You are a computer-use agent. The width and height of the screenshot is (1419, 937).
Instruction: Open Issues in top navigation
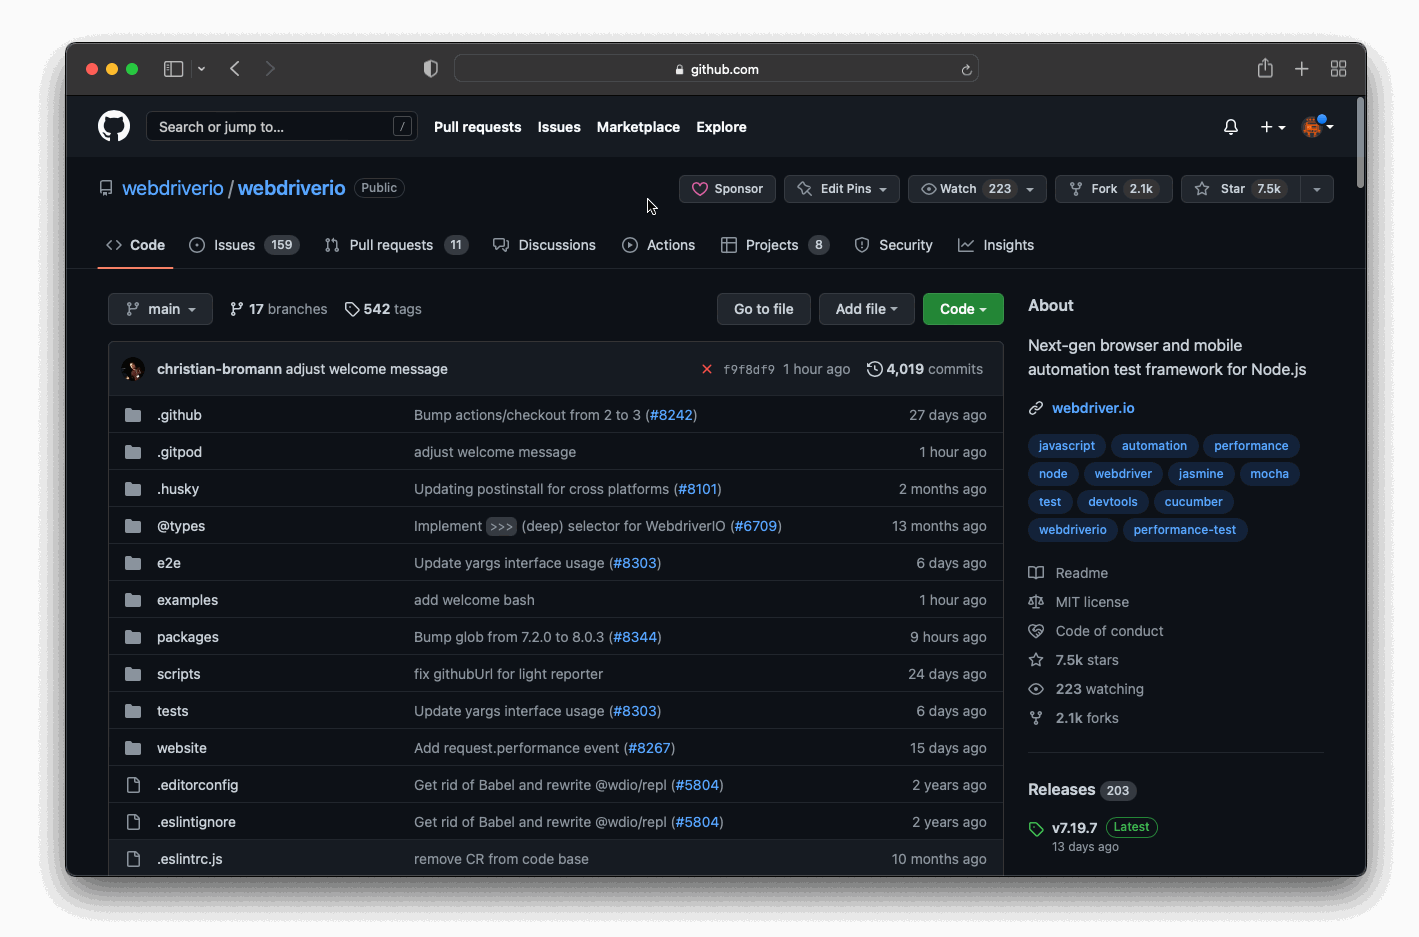(559, 127)
